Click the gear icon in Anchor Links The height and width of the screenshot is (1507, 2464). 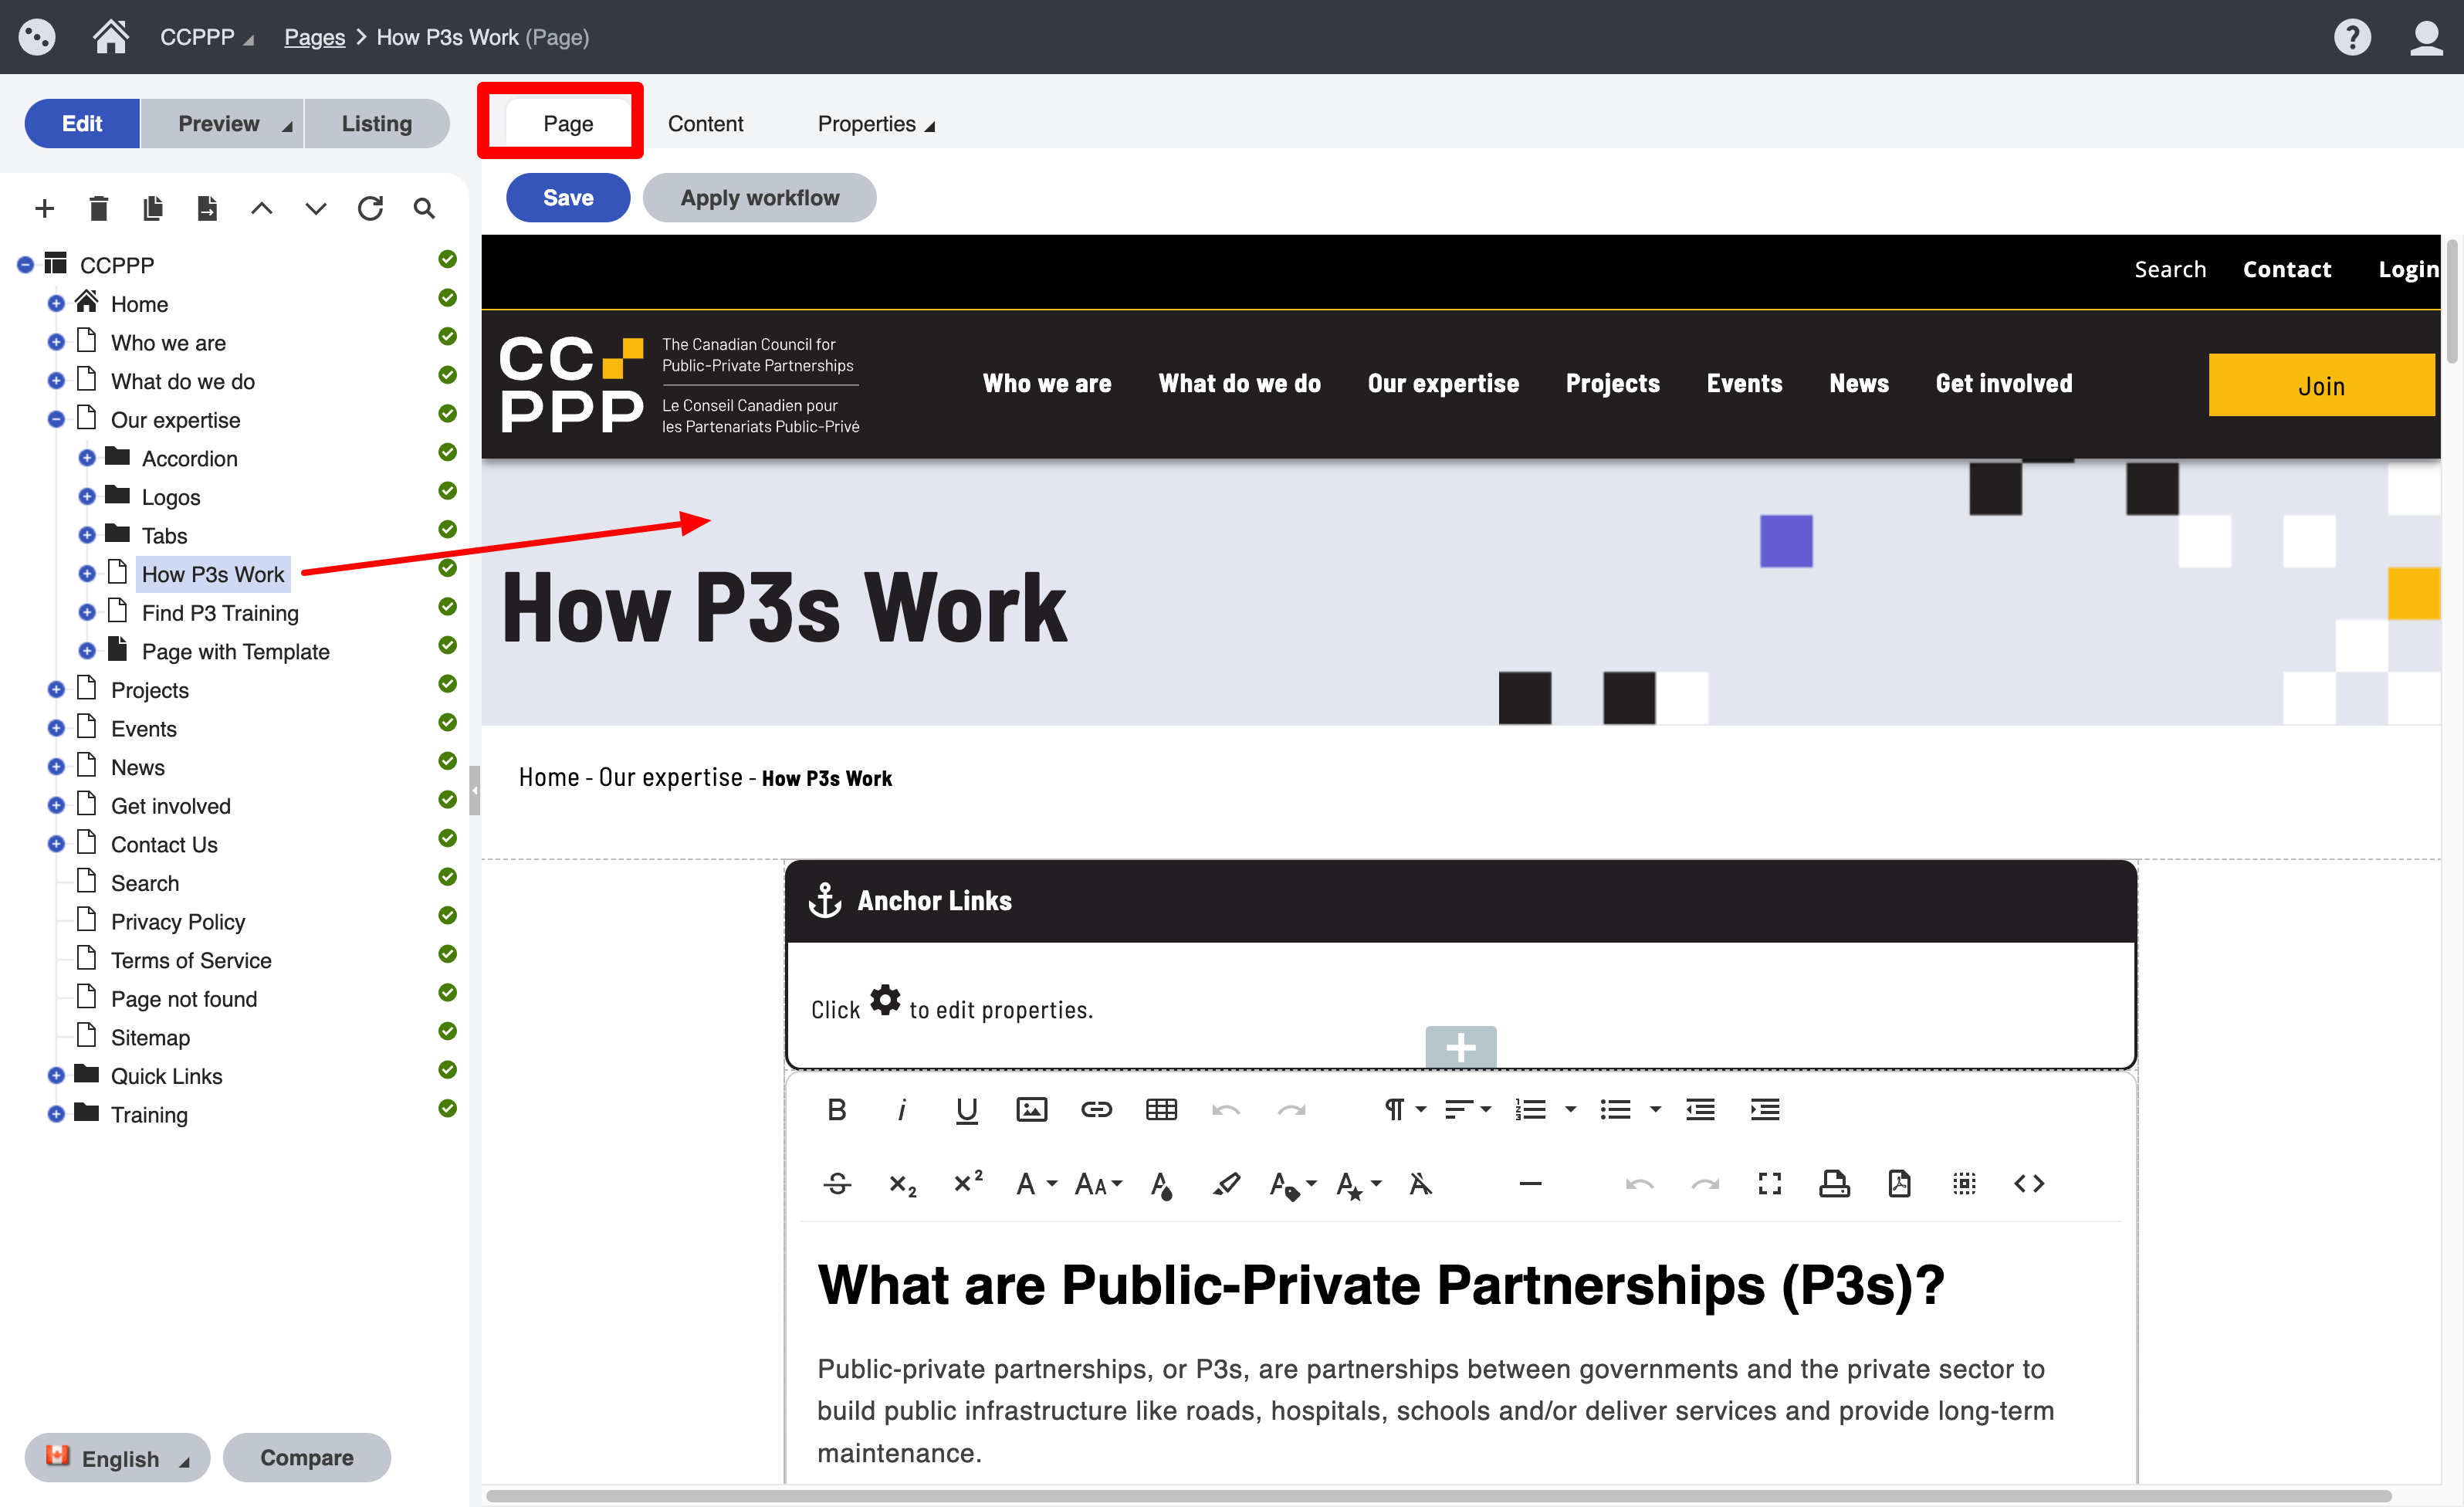885,1000
